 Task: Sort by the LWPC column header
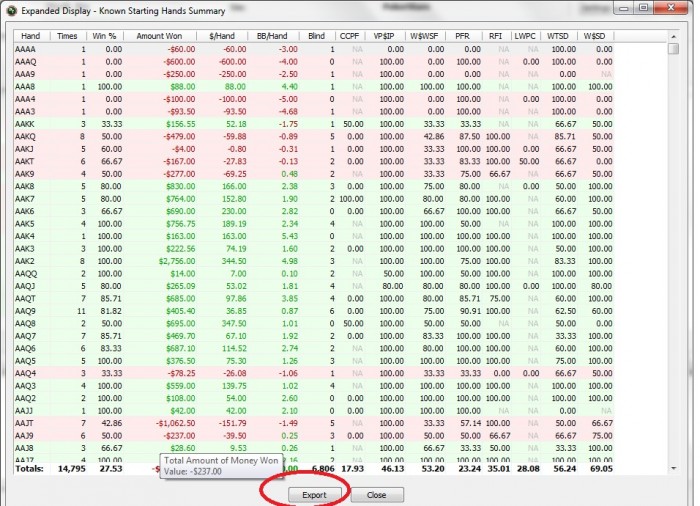click(x=525, y=36)
